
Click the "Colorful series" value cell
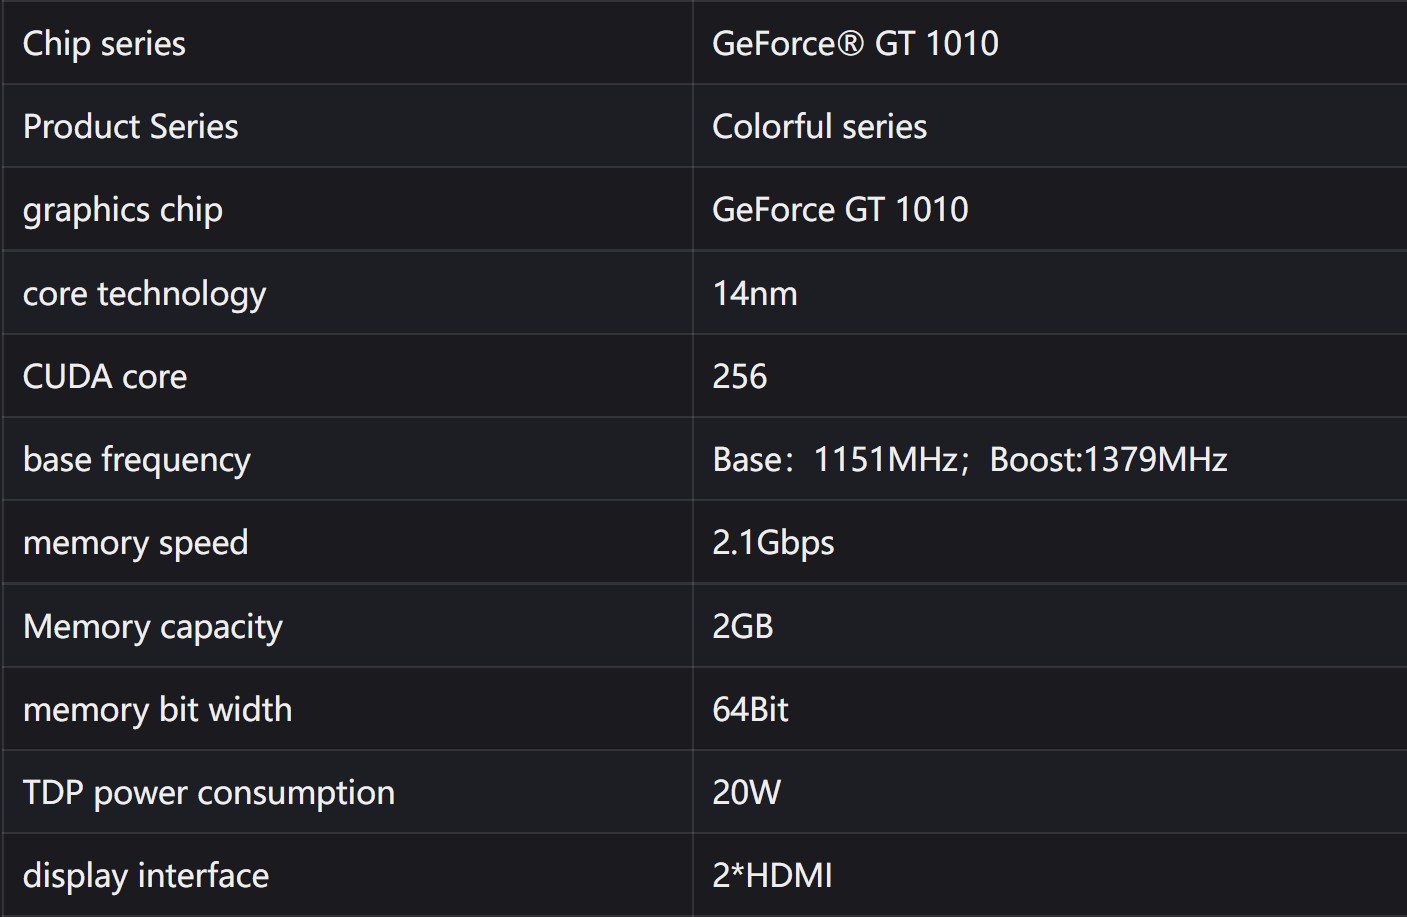[819, 127]
